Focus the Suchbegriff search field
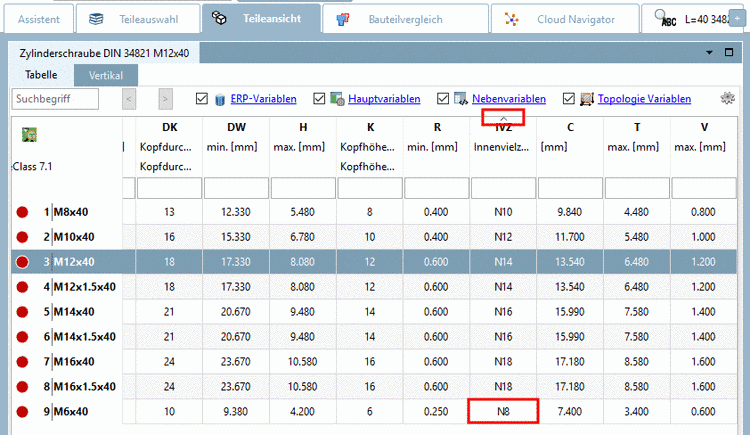 click(x=55, y=99)
